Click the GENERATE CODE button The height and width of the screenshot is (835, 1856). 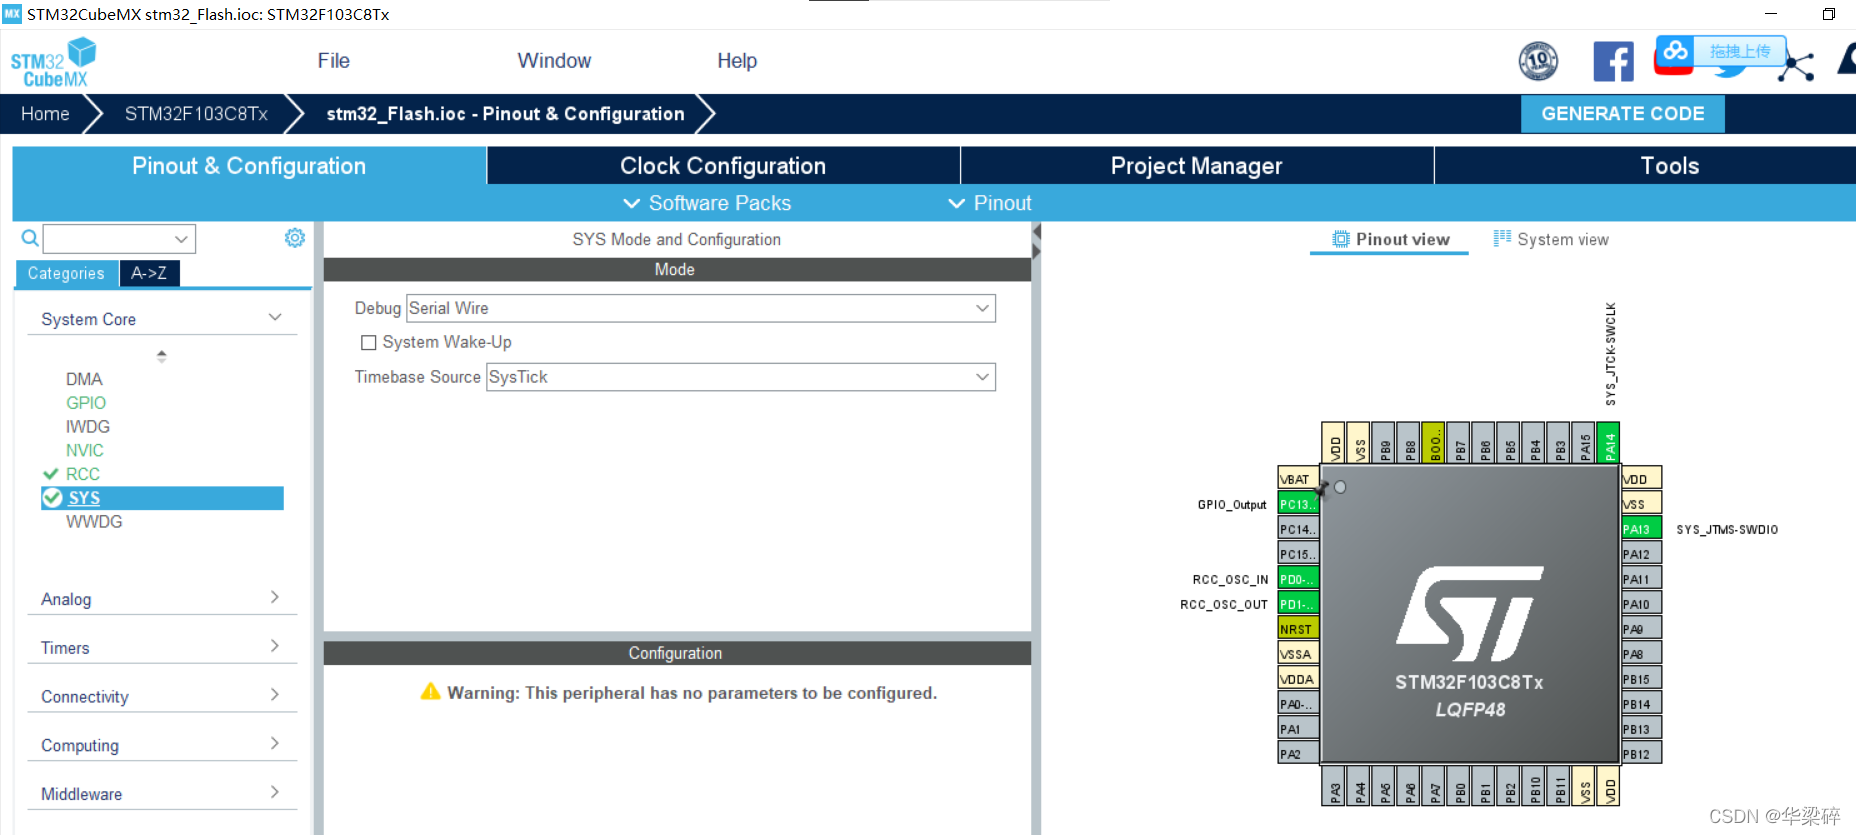[1622, 114]
